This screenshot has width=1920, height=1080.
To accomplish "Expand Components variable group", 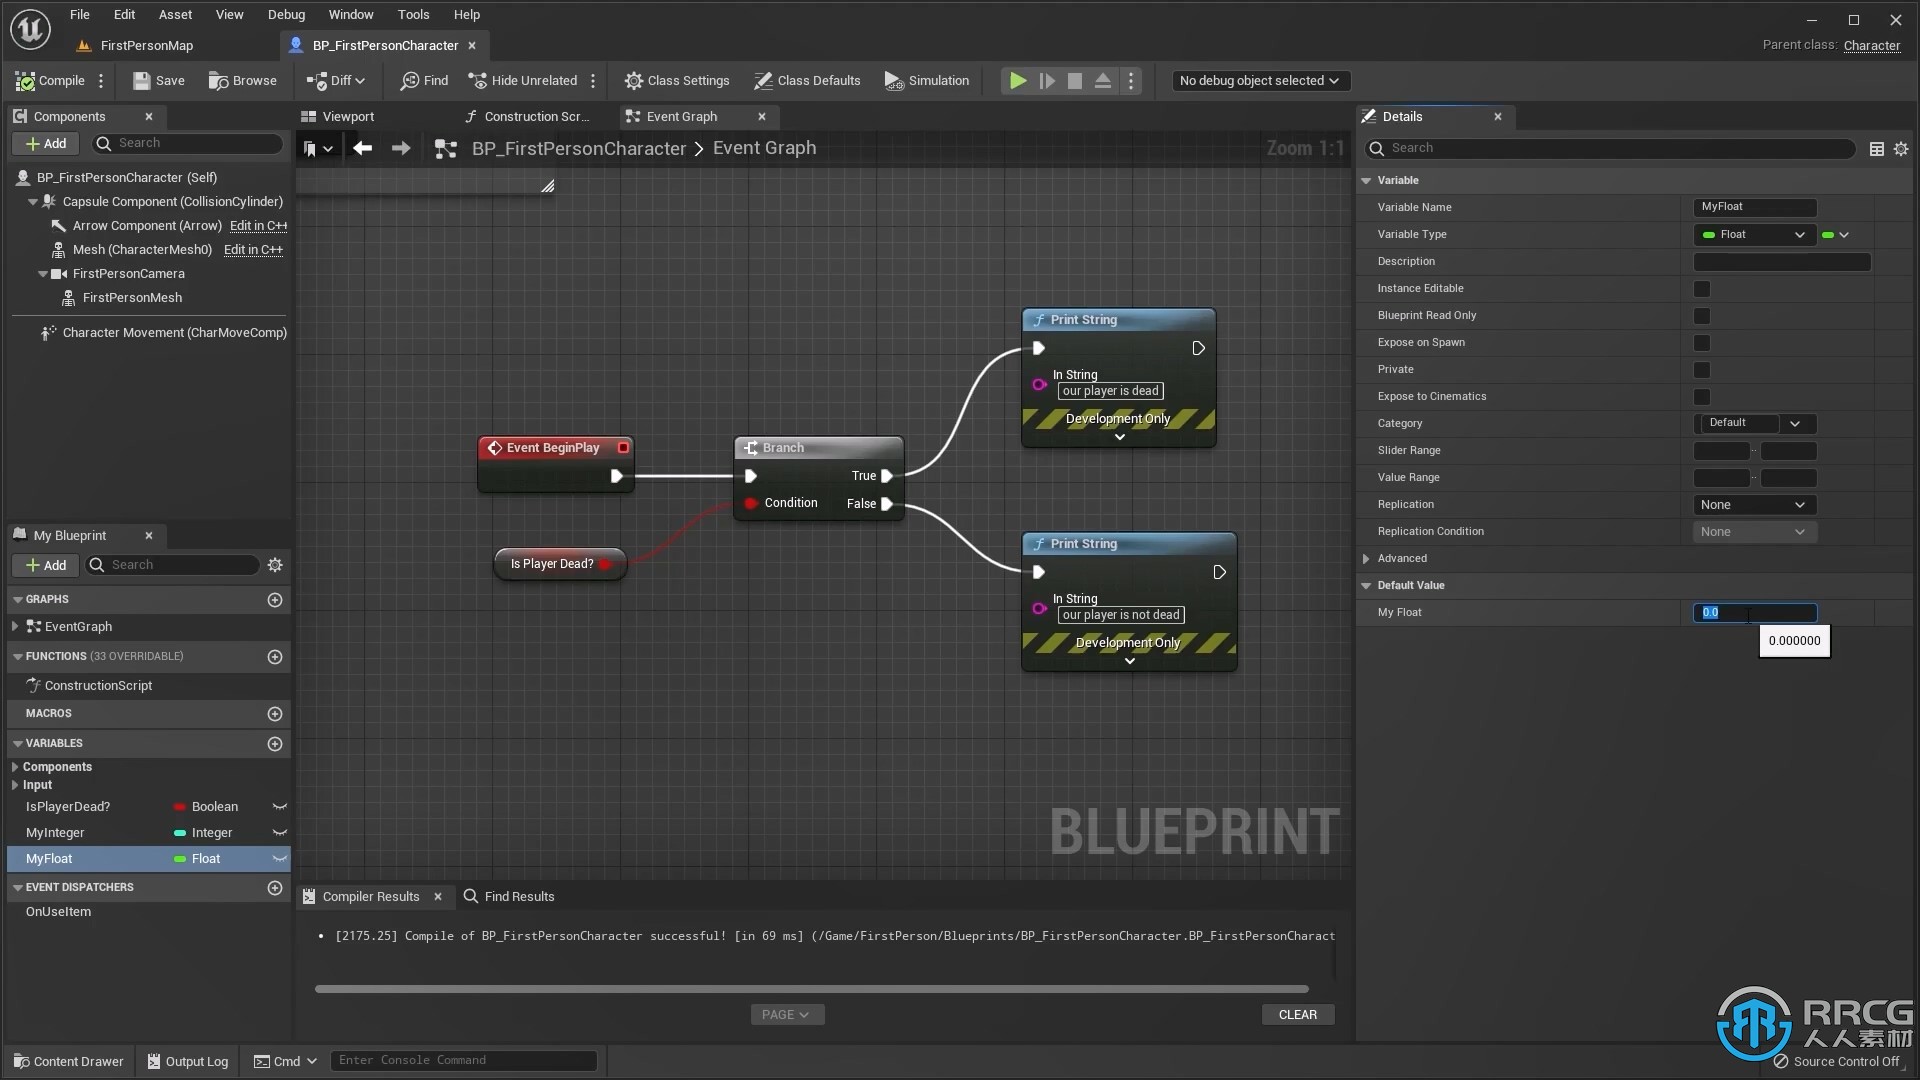I will click(x=15, y=767).
